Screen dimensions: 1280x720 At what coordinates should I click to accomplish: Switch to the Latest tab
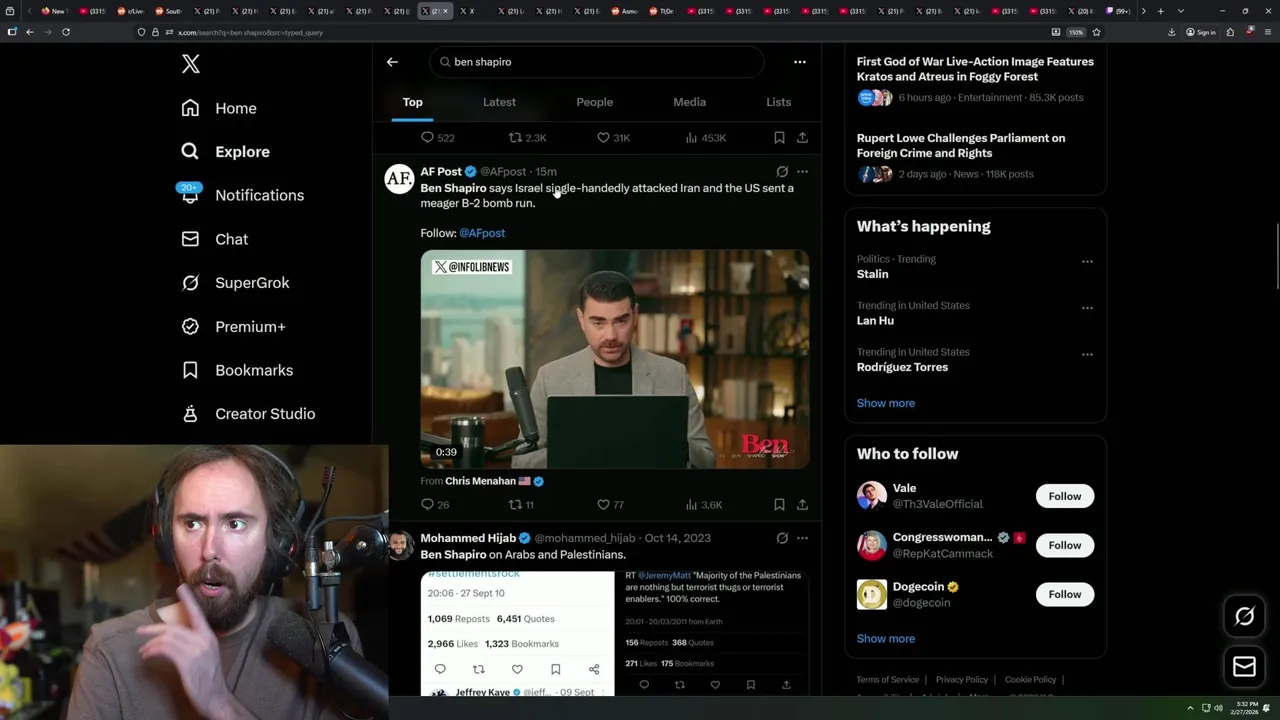point(499,102)
